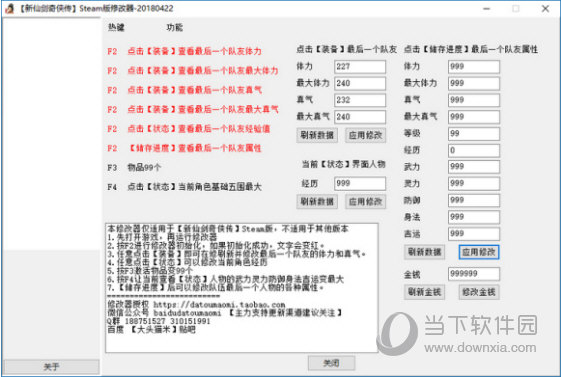Focus the 经历 field under 当前【状态】界面人物

pos(360,183)
